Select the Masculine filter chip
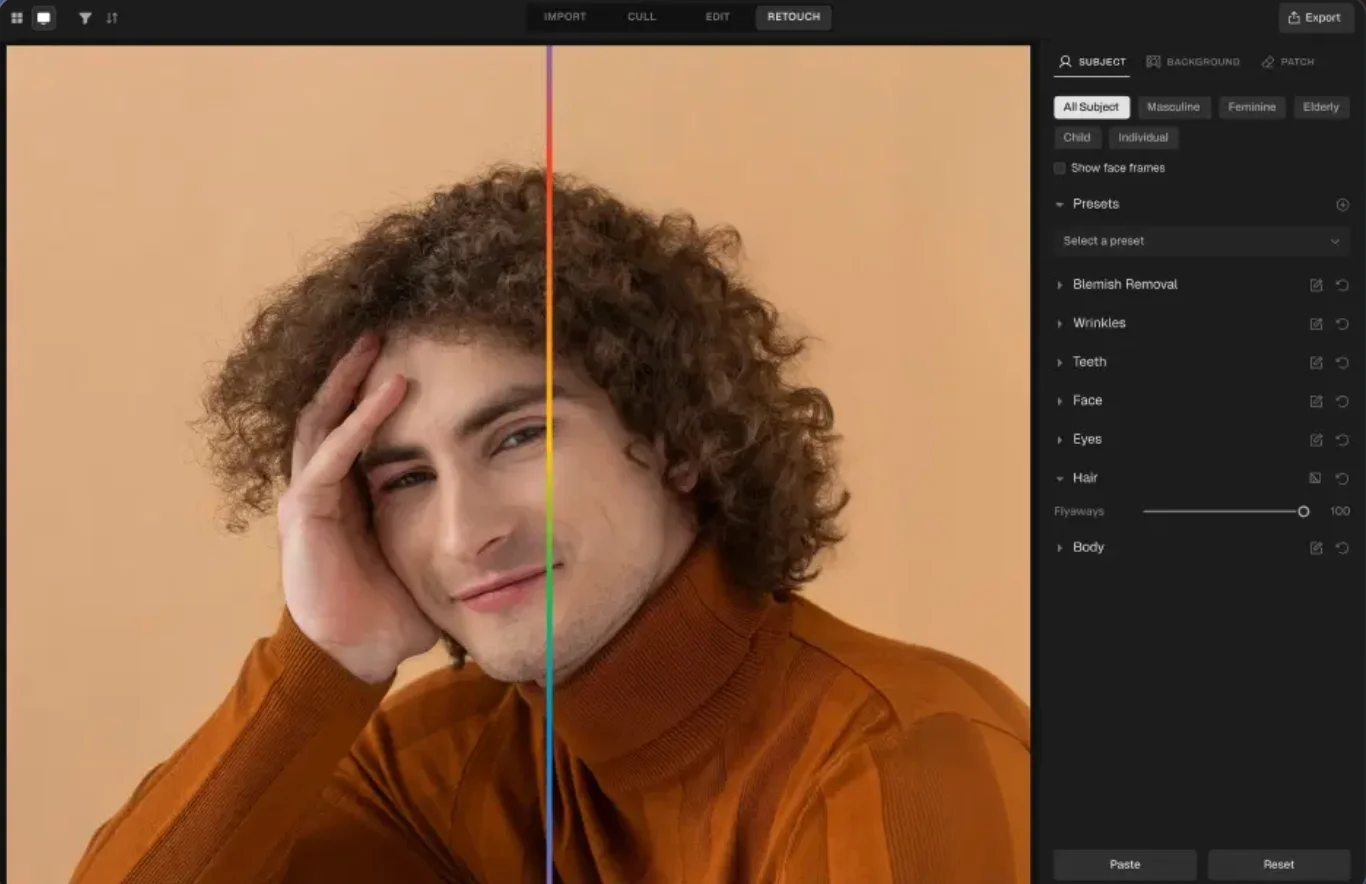The height and width of the screenshot is (884, 1366). tap(1173, 107)
